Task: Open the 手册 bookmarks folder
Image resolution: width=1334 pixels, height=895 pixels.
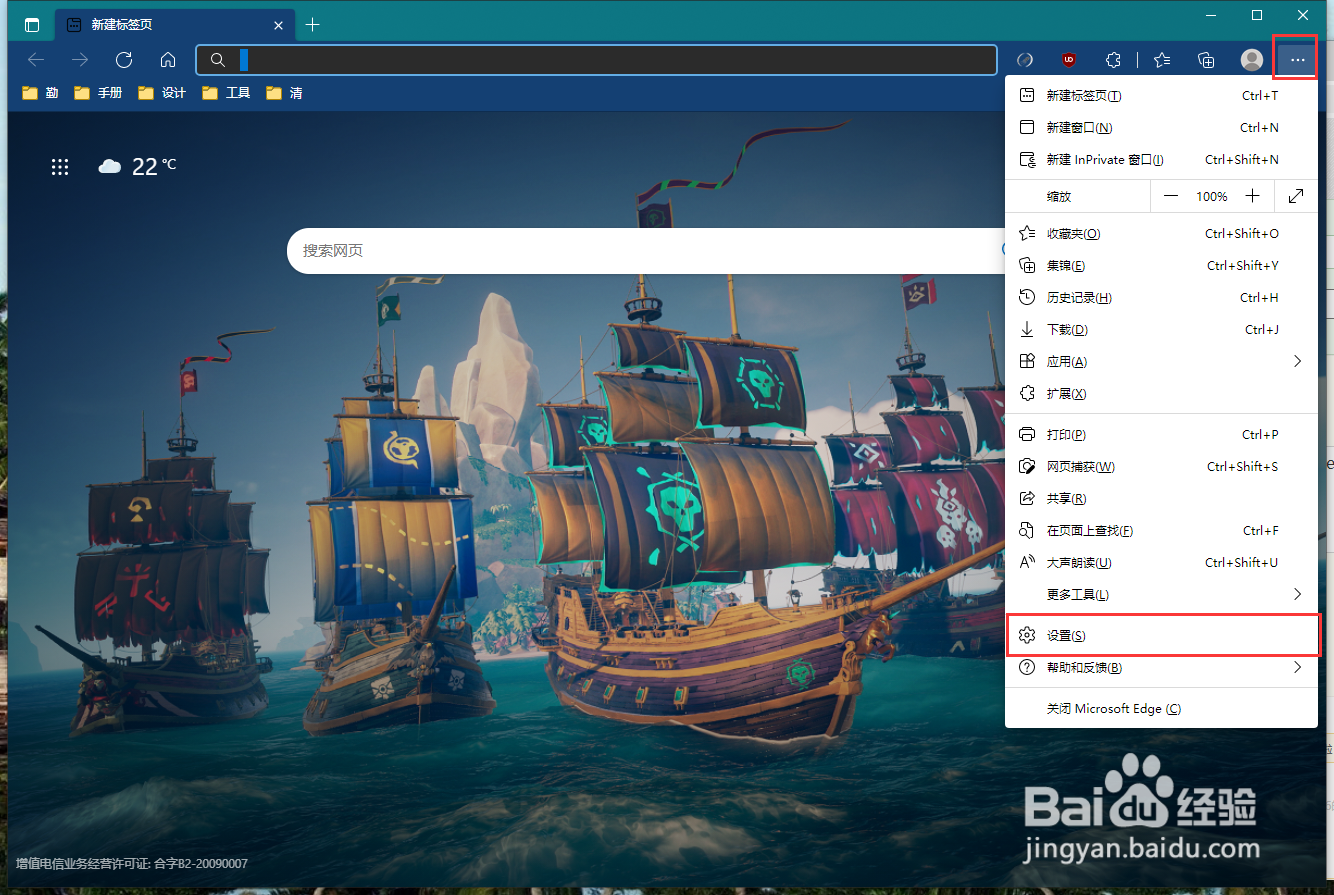Action: coord(98,93)
